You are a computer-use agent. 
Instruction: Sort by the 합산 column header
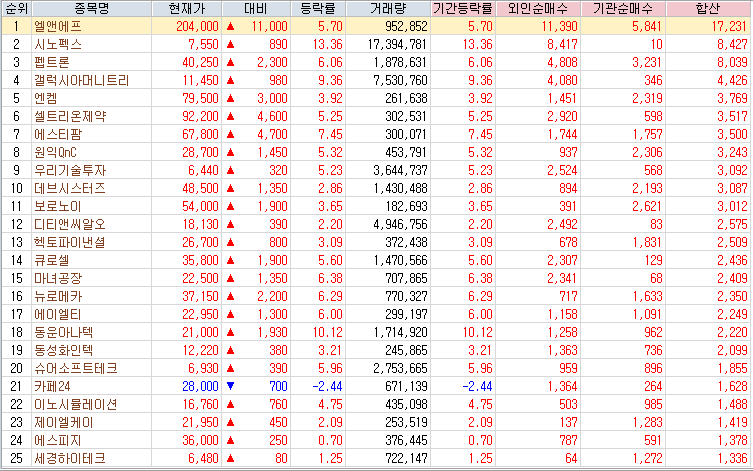pos(708,8)
